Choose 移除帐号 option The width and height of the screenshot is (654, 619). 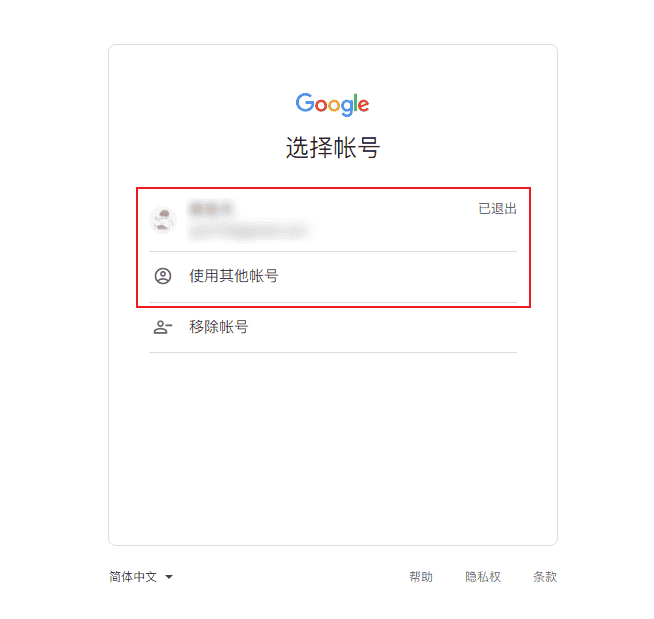click(333, 327)
